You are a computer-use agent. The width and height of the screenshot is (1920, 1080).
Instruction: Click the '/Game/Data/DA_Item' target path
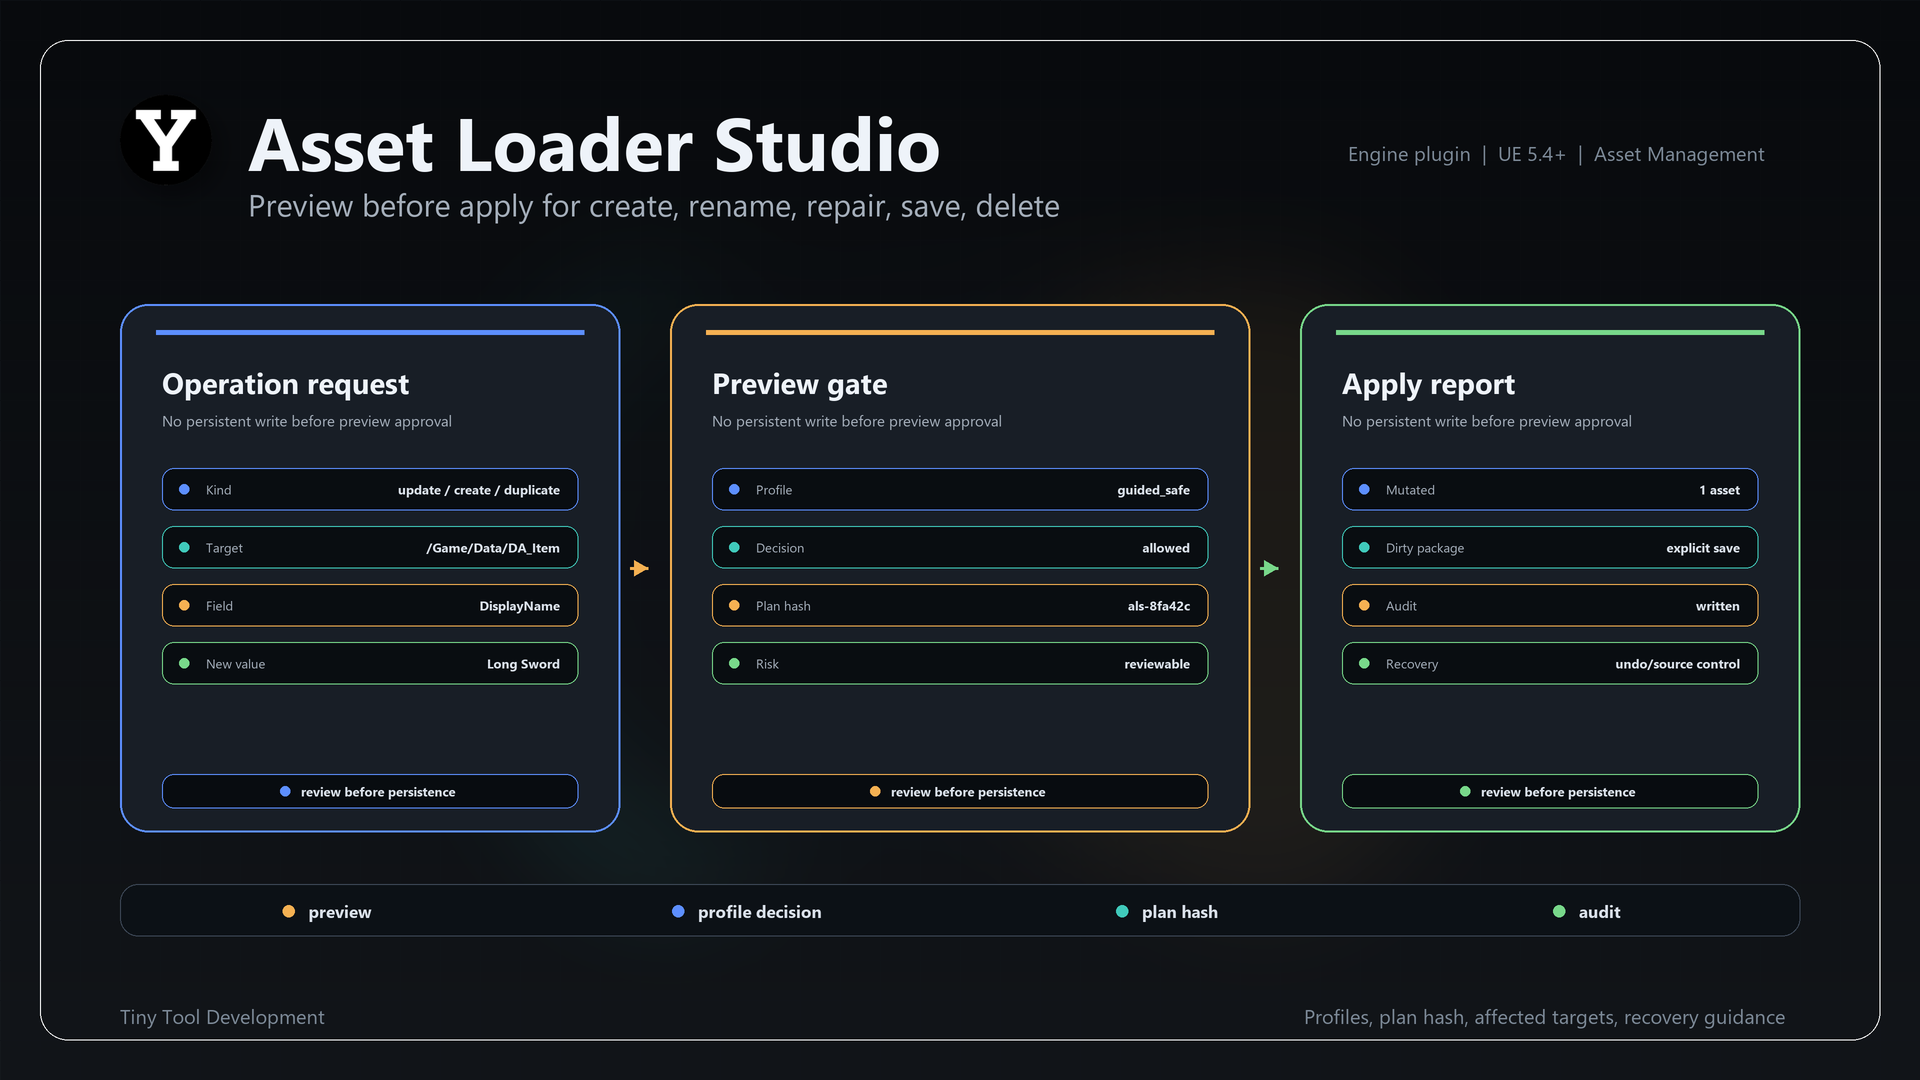493,548
